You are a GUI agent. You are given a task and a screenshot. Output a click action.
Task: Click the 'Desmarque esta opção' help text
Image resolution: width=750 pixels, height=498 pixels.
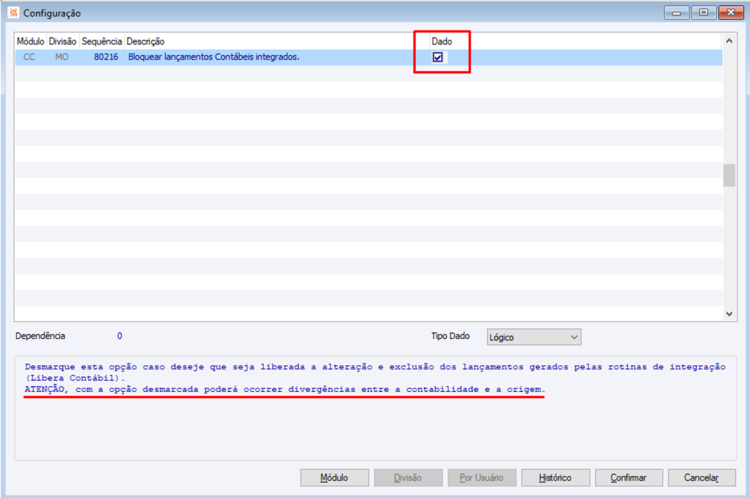point(375,372)
